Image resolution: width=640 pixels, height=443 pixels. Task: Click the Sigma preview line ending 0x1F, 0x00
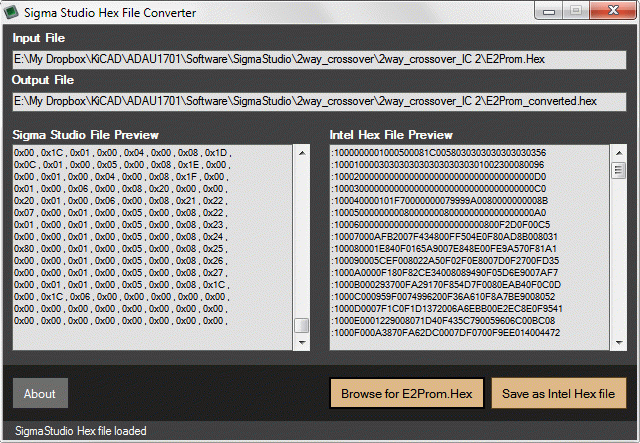121,177
